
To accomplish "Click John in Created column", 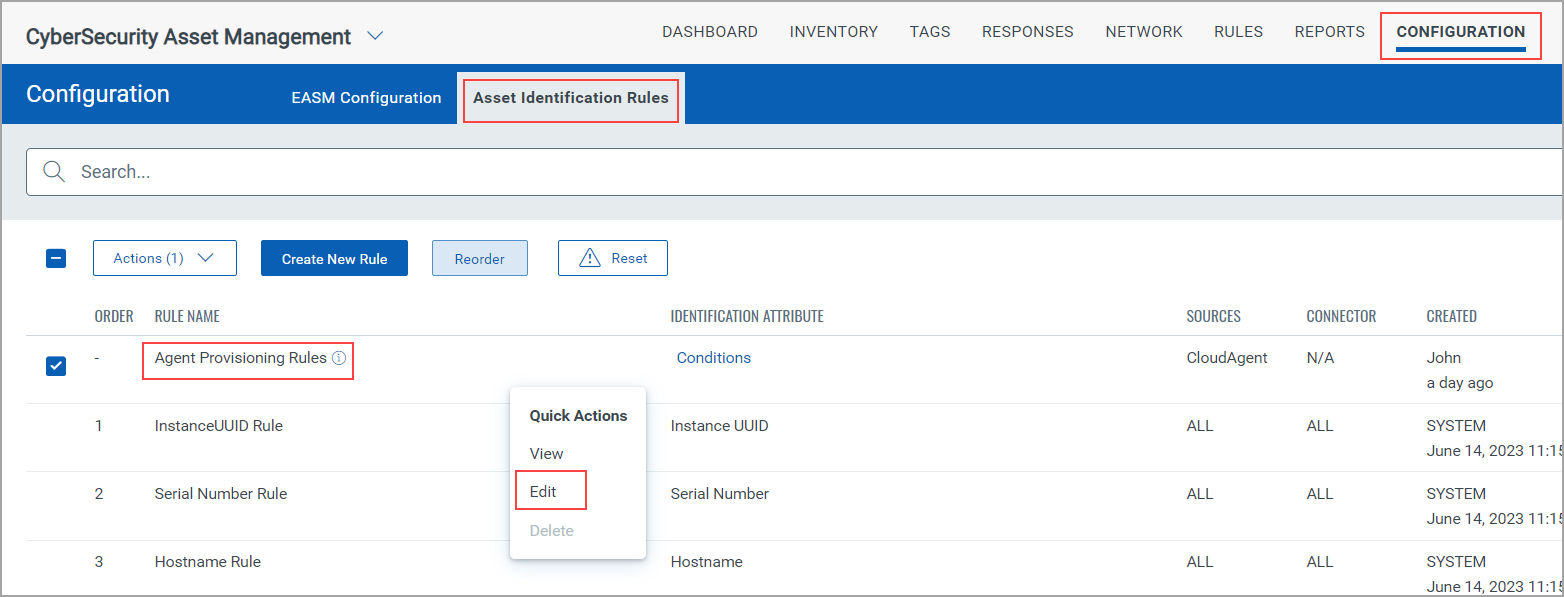I will 1444,358.
